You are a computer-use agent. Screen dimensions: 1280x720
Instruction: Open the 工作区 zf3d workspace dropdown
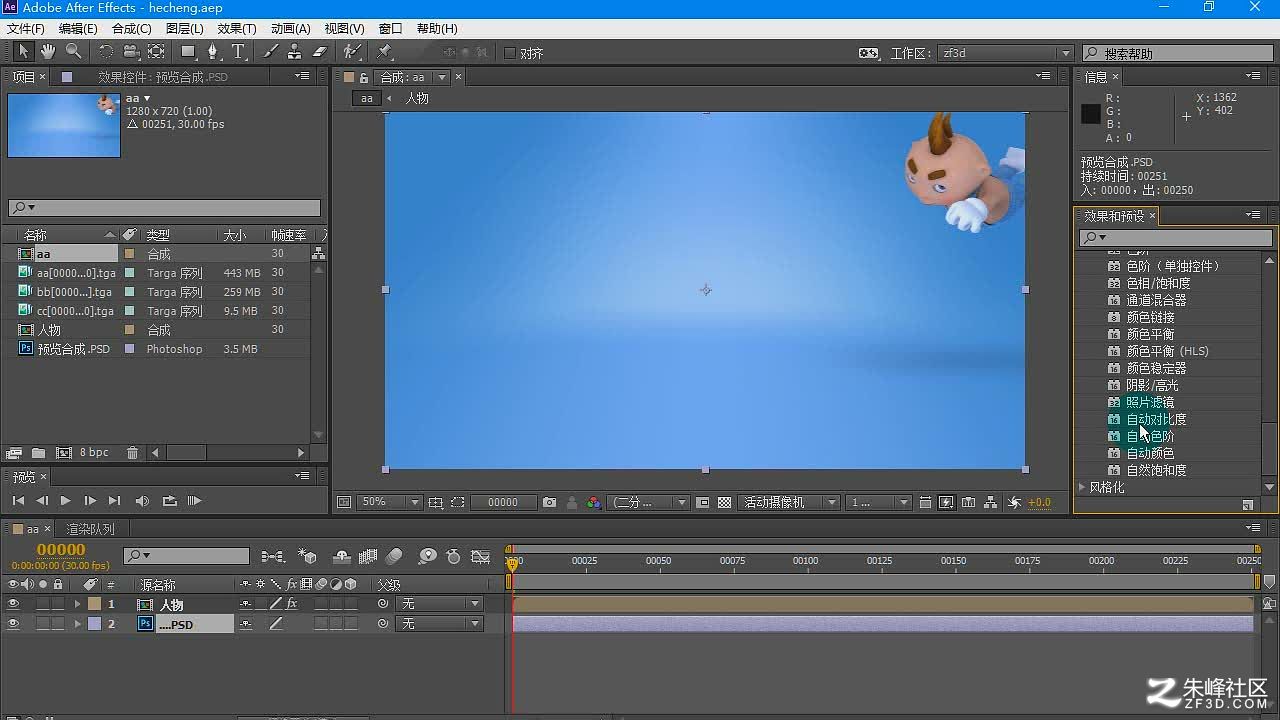coord(1005,53)
